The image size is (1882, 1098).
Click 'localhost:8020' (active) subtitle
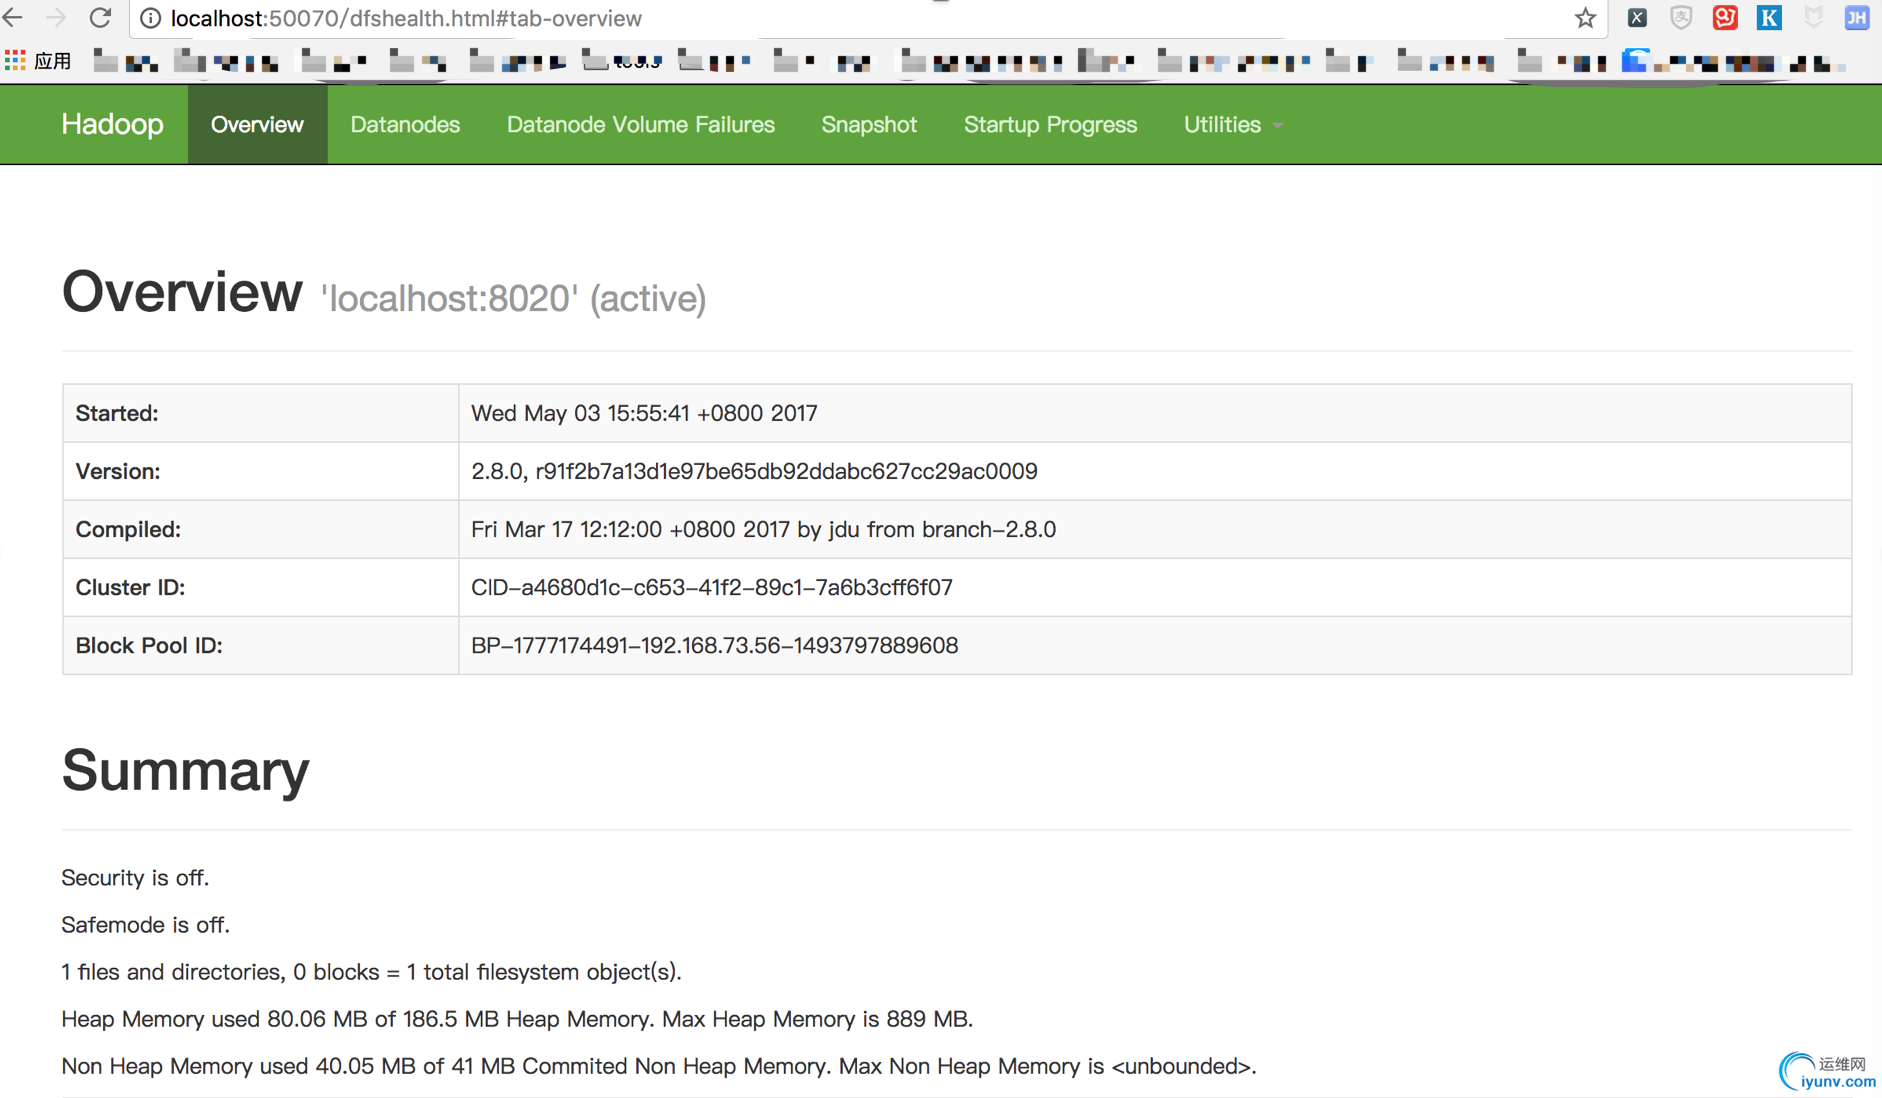pos(514,299)
